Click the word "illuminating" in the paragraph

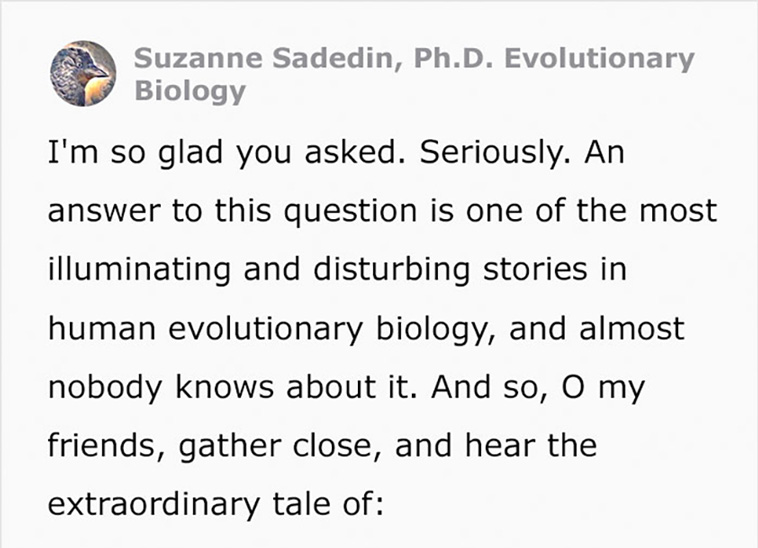coord(139,270)
